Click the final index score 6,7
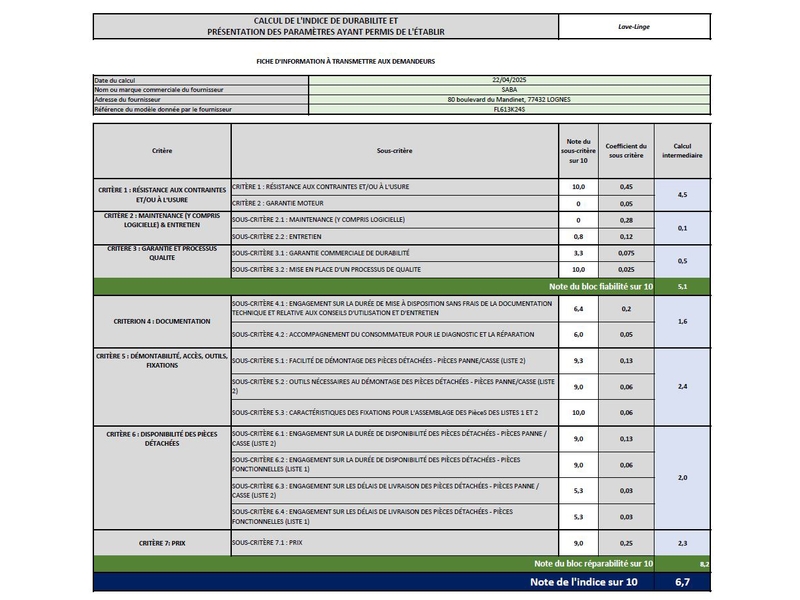 pos(682,581)
